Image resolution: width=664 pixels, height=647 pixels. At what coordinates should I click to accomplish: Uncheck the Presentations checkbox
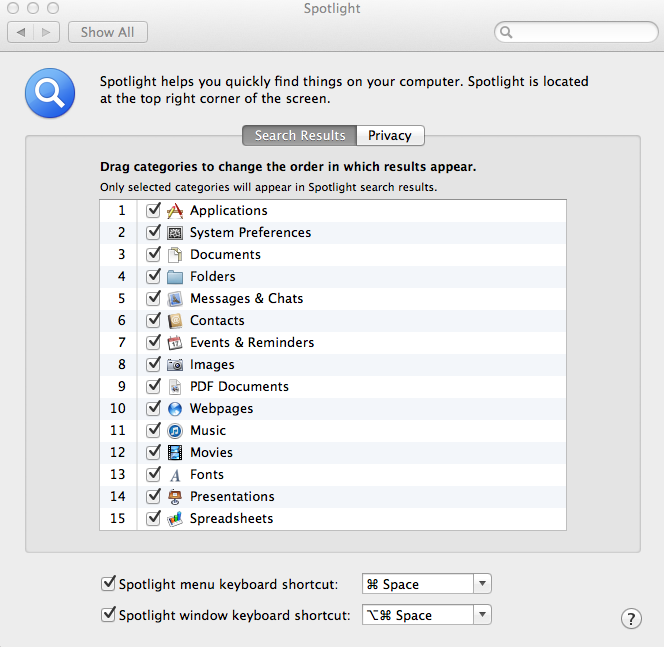153,496
